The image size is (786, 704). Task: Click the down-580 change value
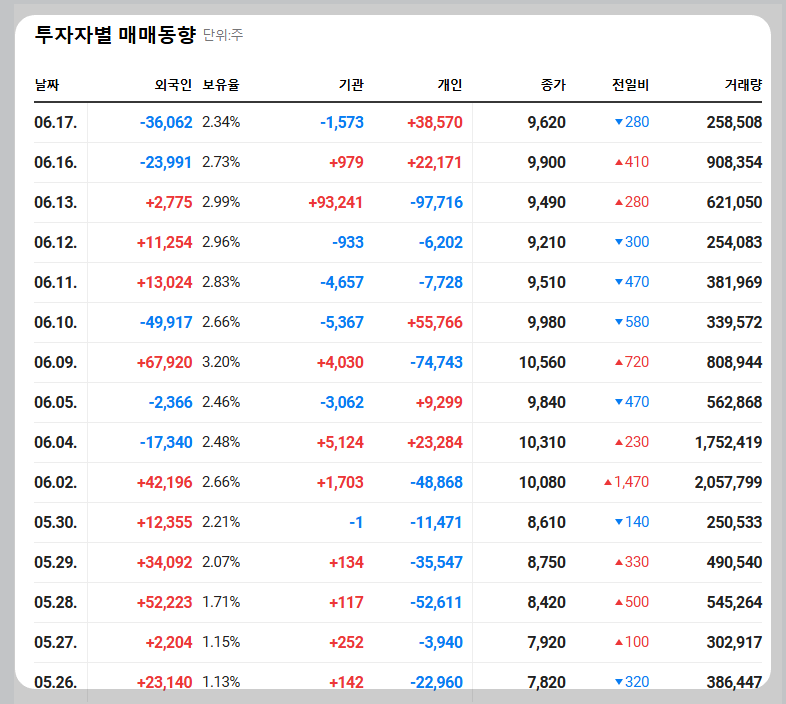(x=632, y=322)
